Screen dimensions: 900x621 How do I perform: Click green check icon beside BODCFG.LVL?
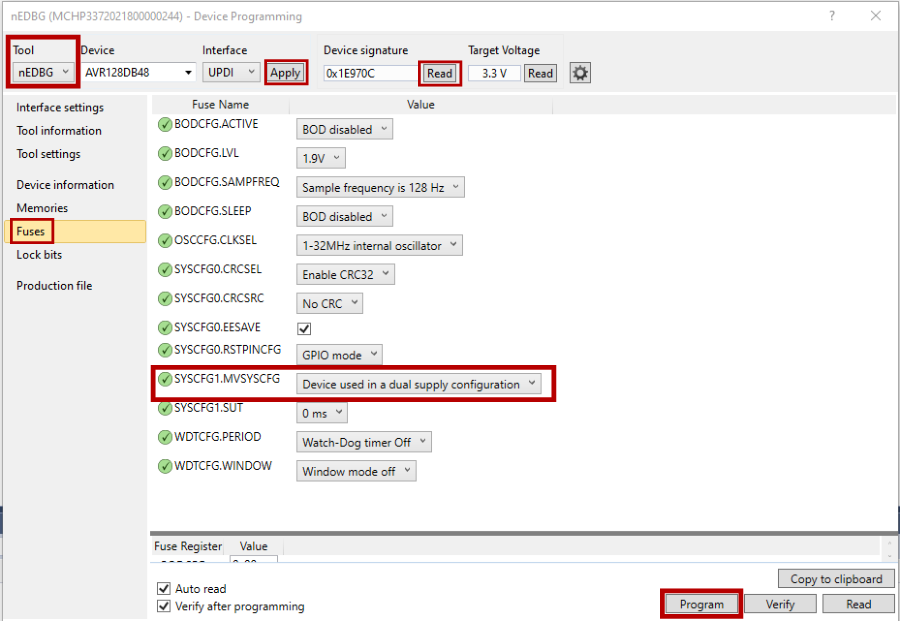pos(165,154)
